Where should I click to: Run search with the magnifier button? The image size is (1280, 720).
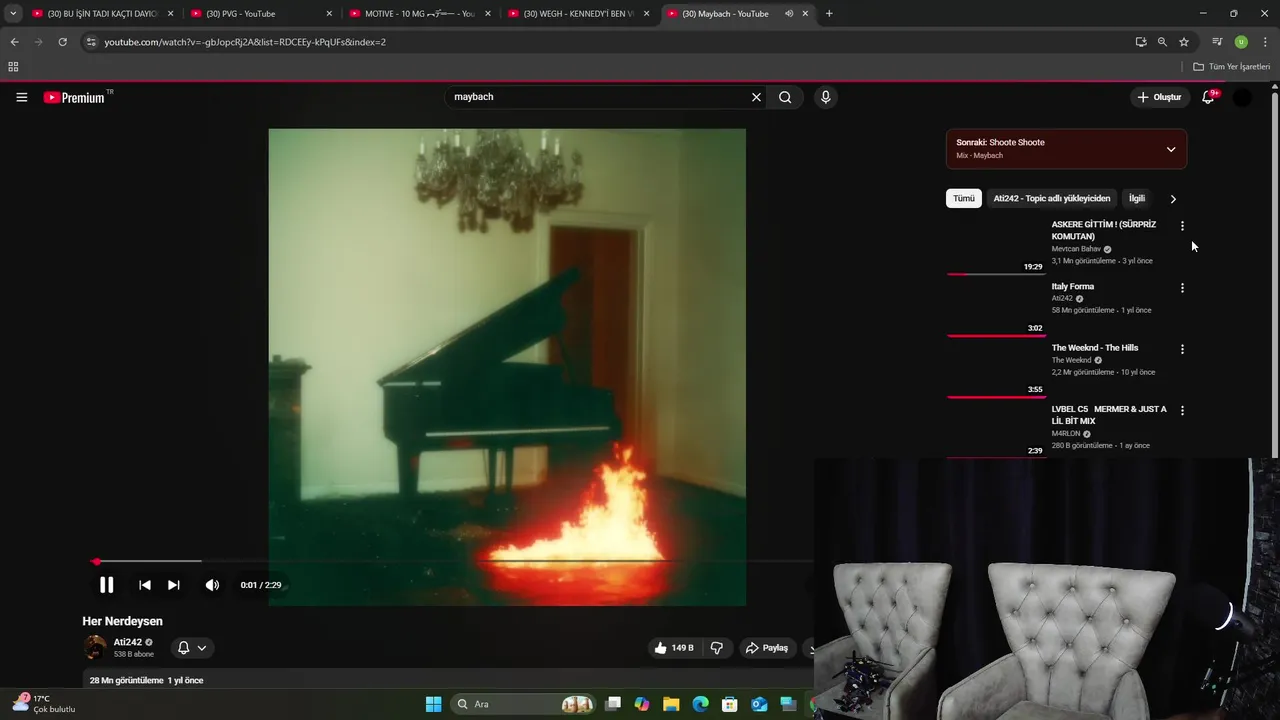pos(785,97)
